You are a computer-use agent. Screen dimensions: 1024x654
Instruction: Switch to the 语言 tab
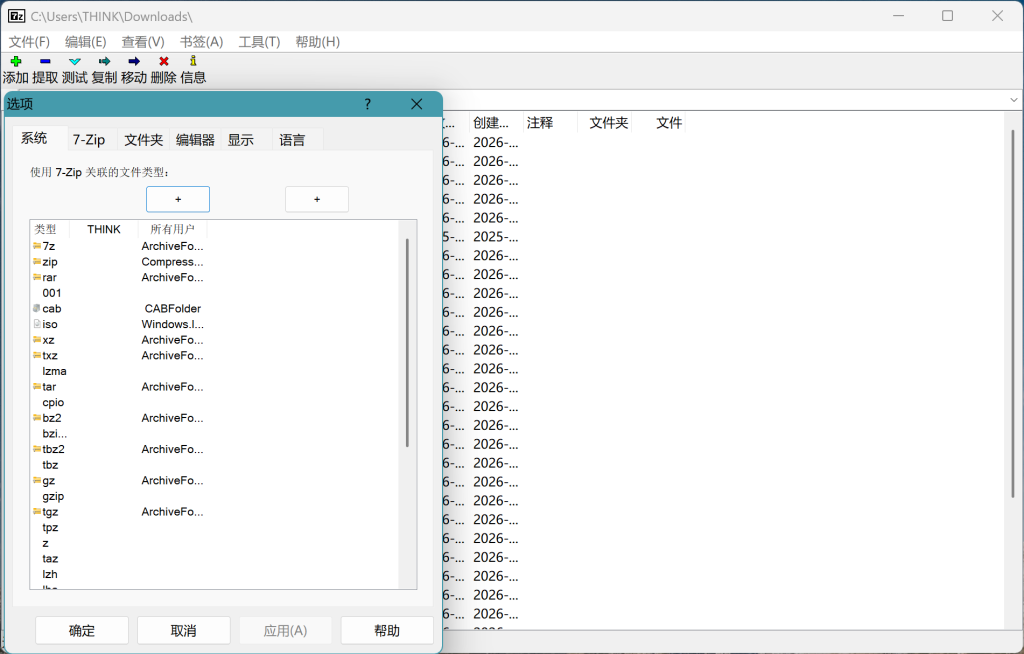point(293,140)
